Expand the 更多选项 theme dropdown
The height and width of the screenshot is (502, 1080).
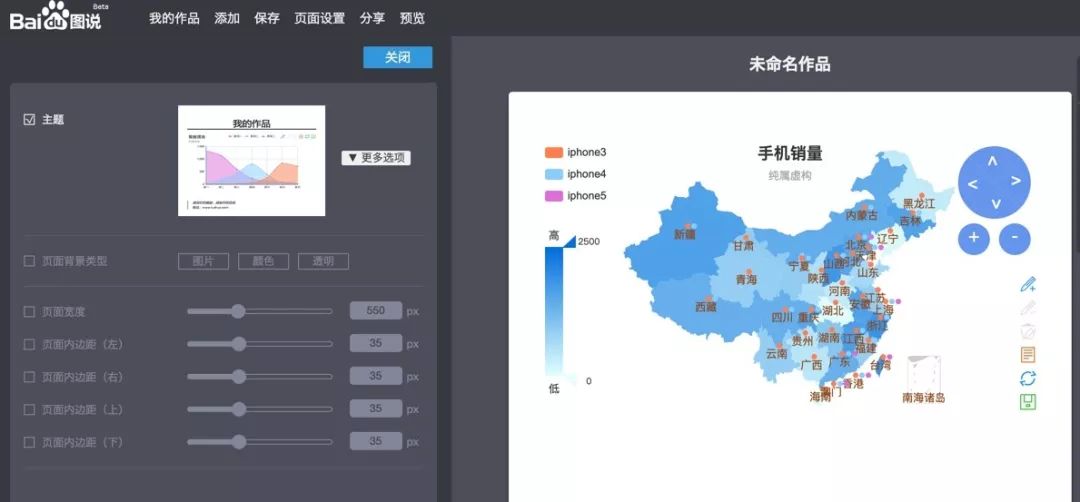(x=376, y=158)
